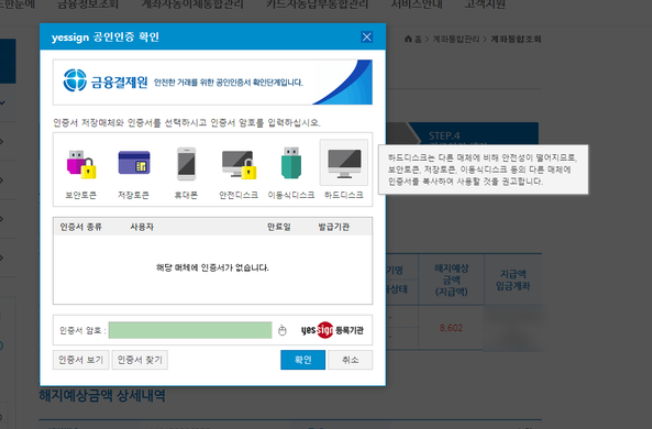Click the 인증서 보기 button
Viewport: 652px width, 429px height.
pyautogui.click(x=81, y=360)
